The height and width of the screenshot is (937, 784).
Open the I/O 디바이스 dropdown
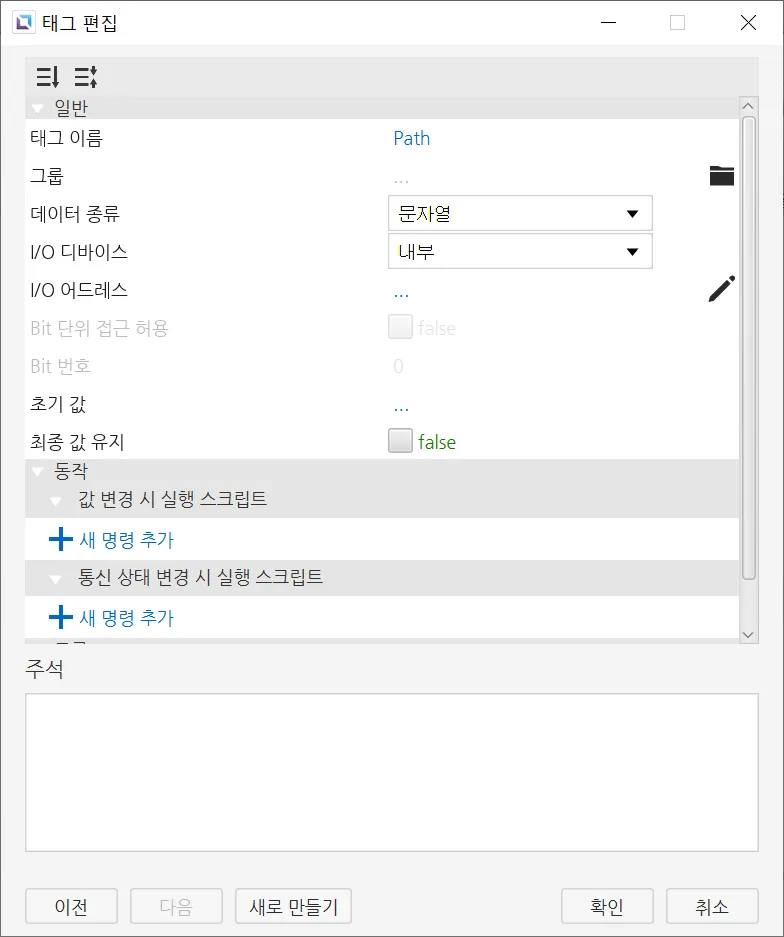tap(520, 252)
